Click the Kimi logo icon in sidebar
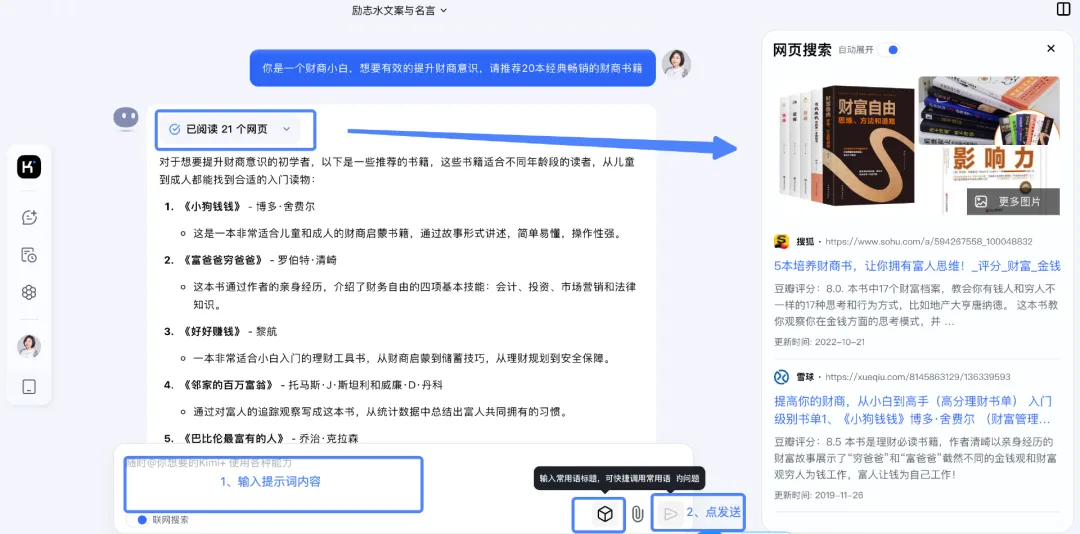The image size is (1080, 534). coord(29,167)
